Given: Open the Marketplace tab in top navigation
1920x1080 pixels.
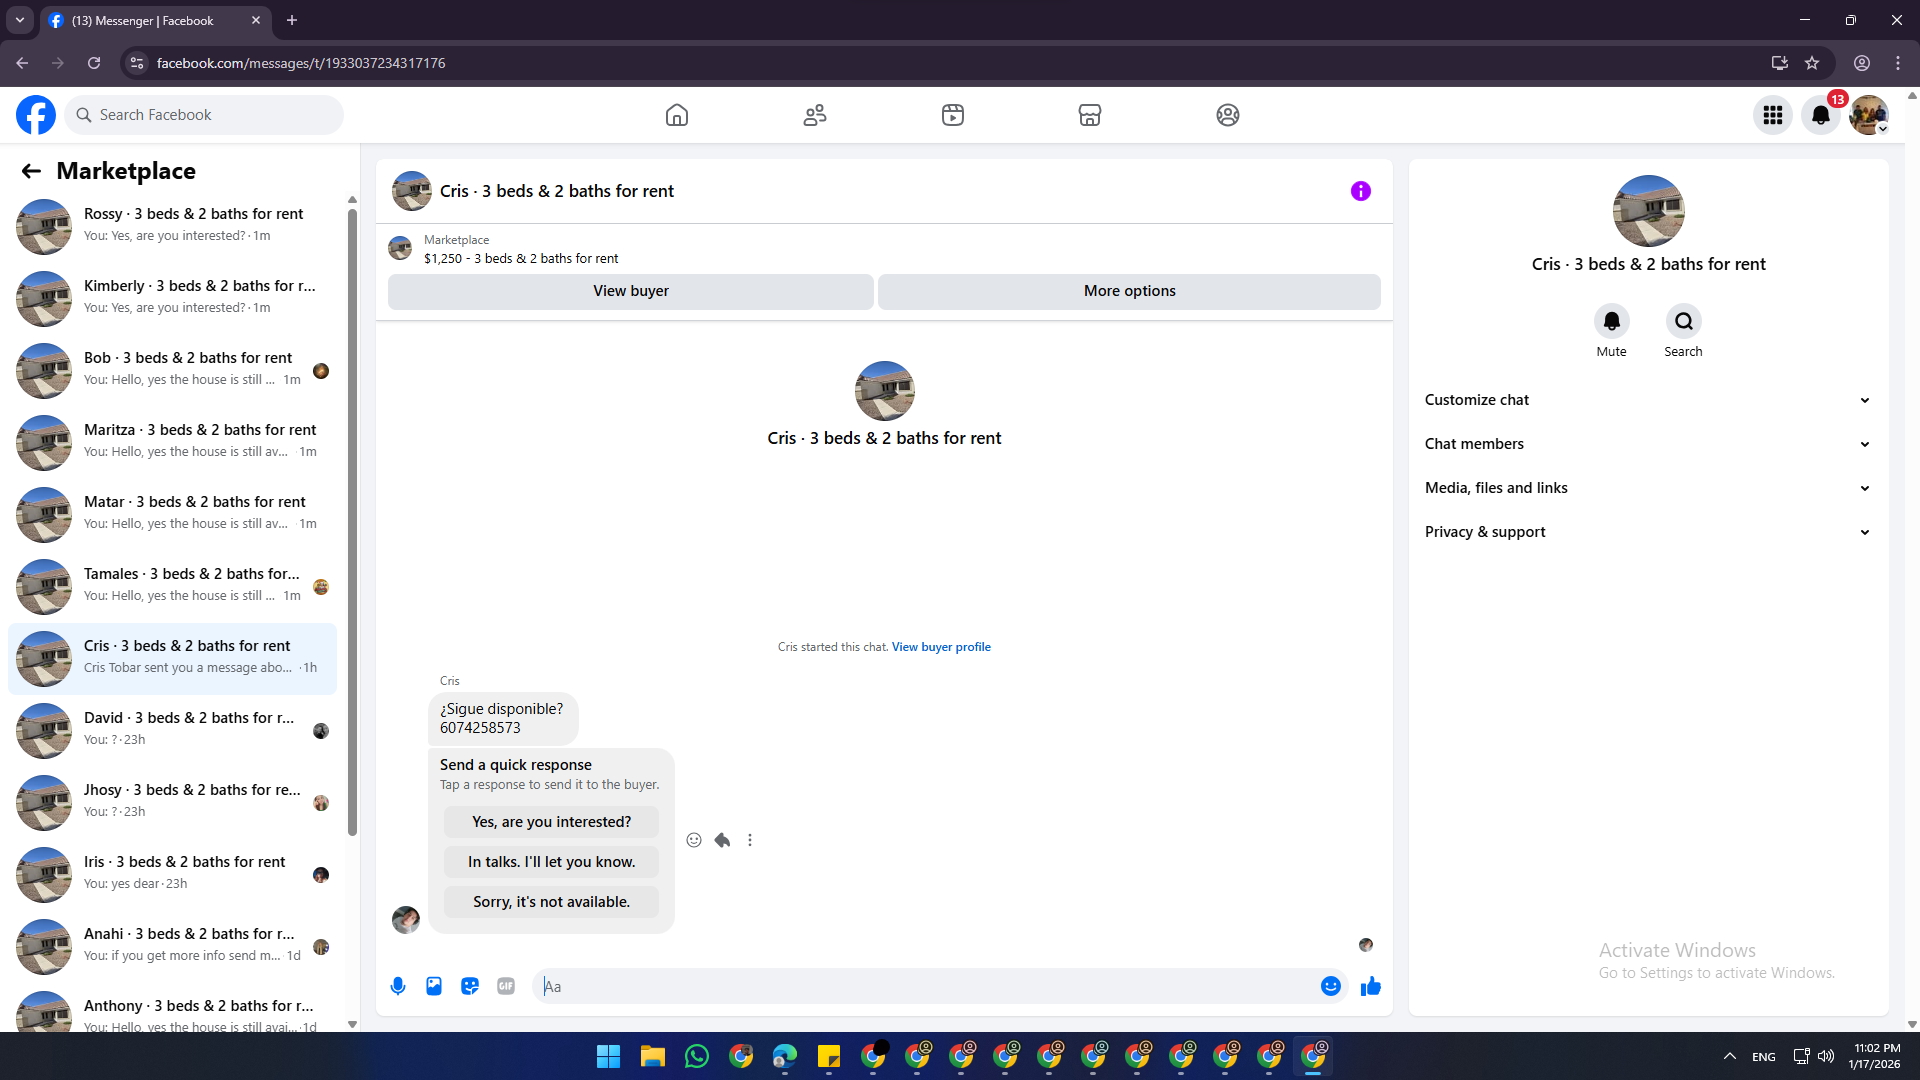Looking at the screenshot, I should point(1089,115).
